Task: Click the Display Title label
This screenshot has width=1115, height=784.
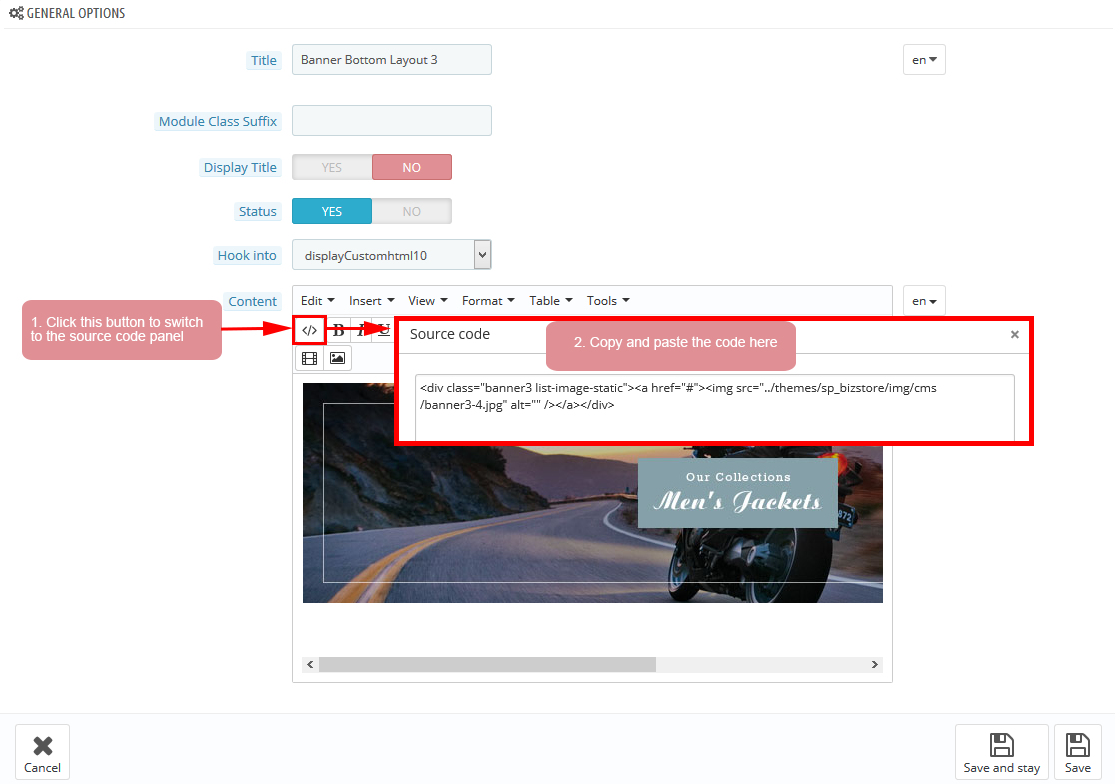Action: coord(240,168)
